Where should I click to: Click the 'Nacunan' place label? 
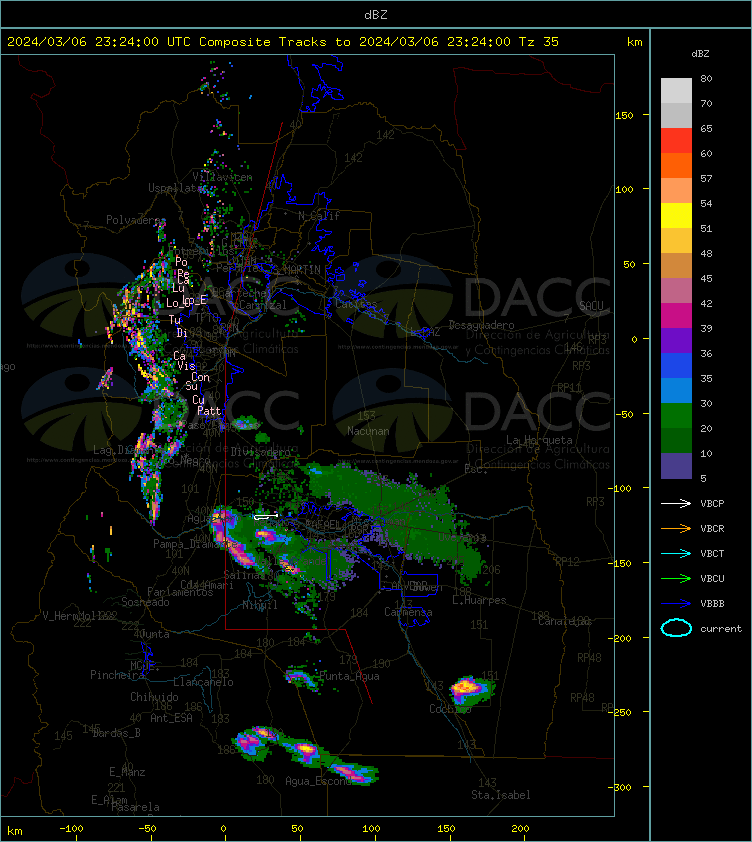368,431
